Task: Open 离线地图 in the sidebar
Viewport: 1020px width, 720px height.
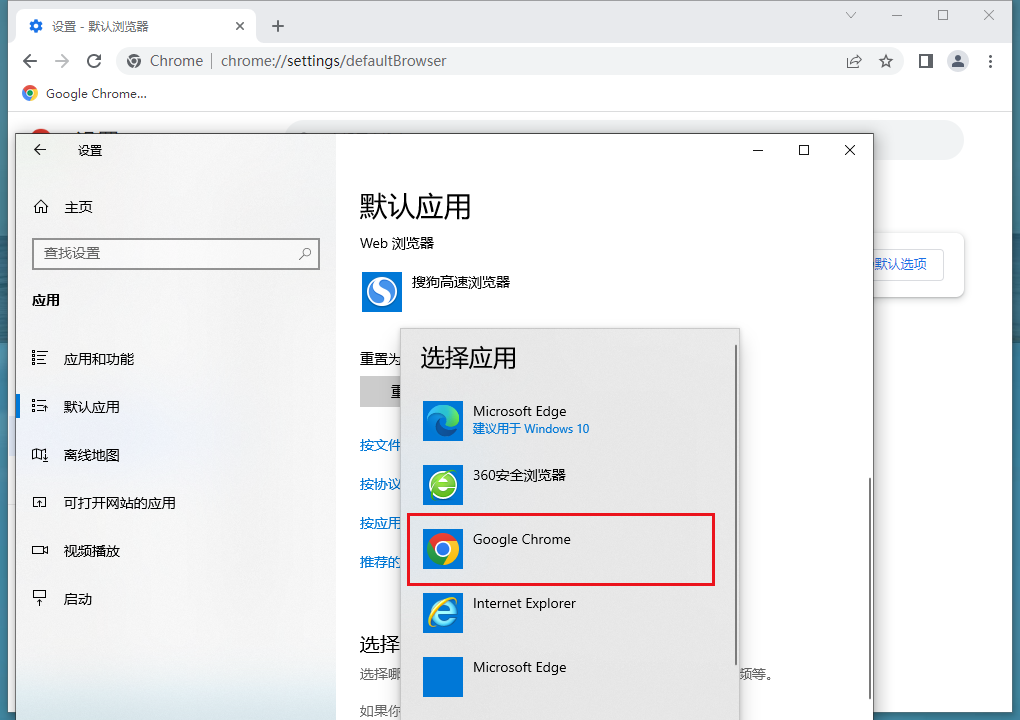Action: (x=92, y=455)
